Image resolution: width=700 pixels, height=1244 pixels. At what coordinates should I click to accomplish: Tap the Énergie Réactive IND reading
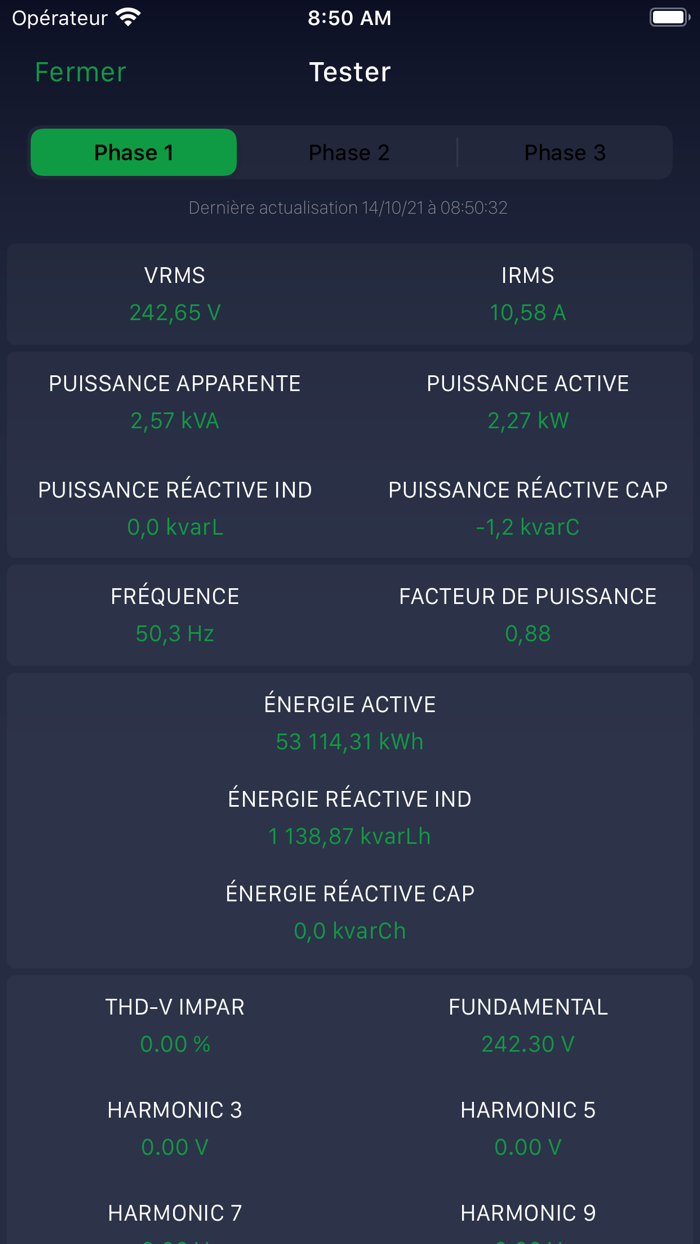click(x=350, y=836)
